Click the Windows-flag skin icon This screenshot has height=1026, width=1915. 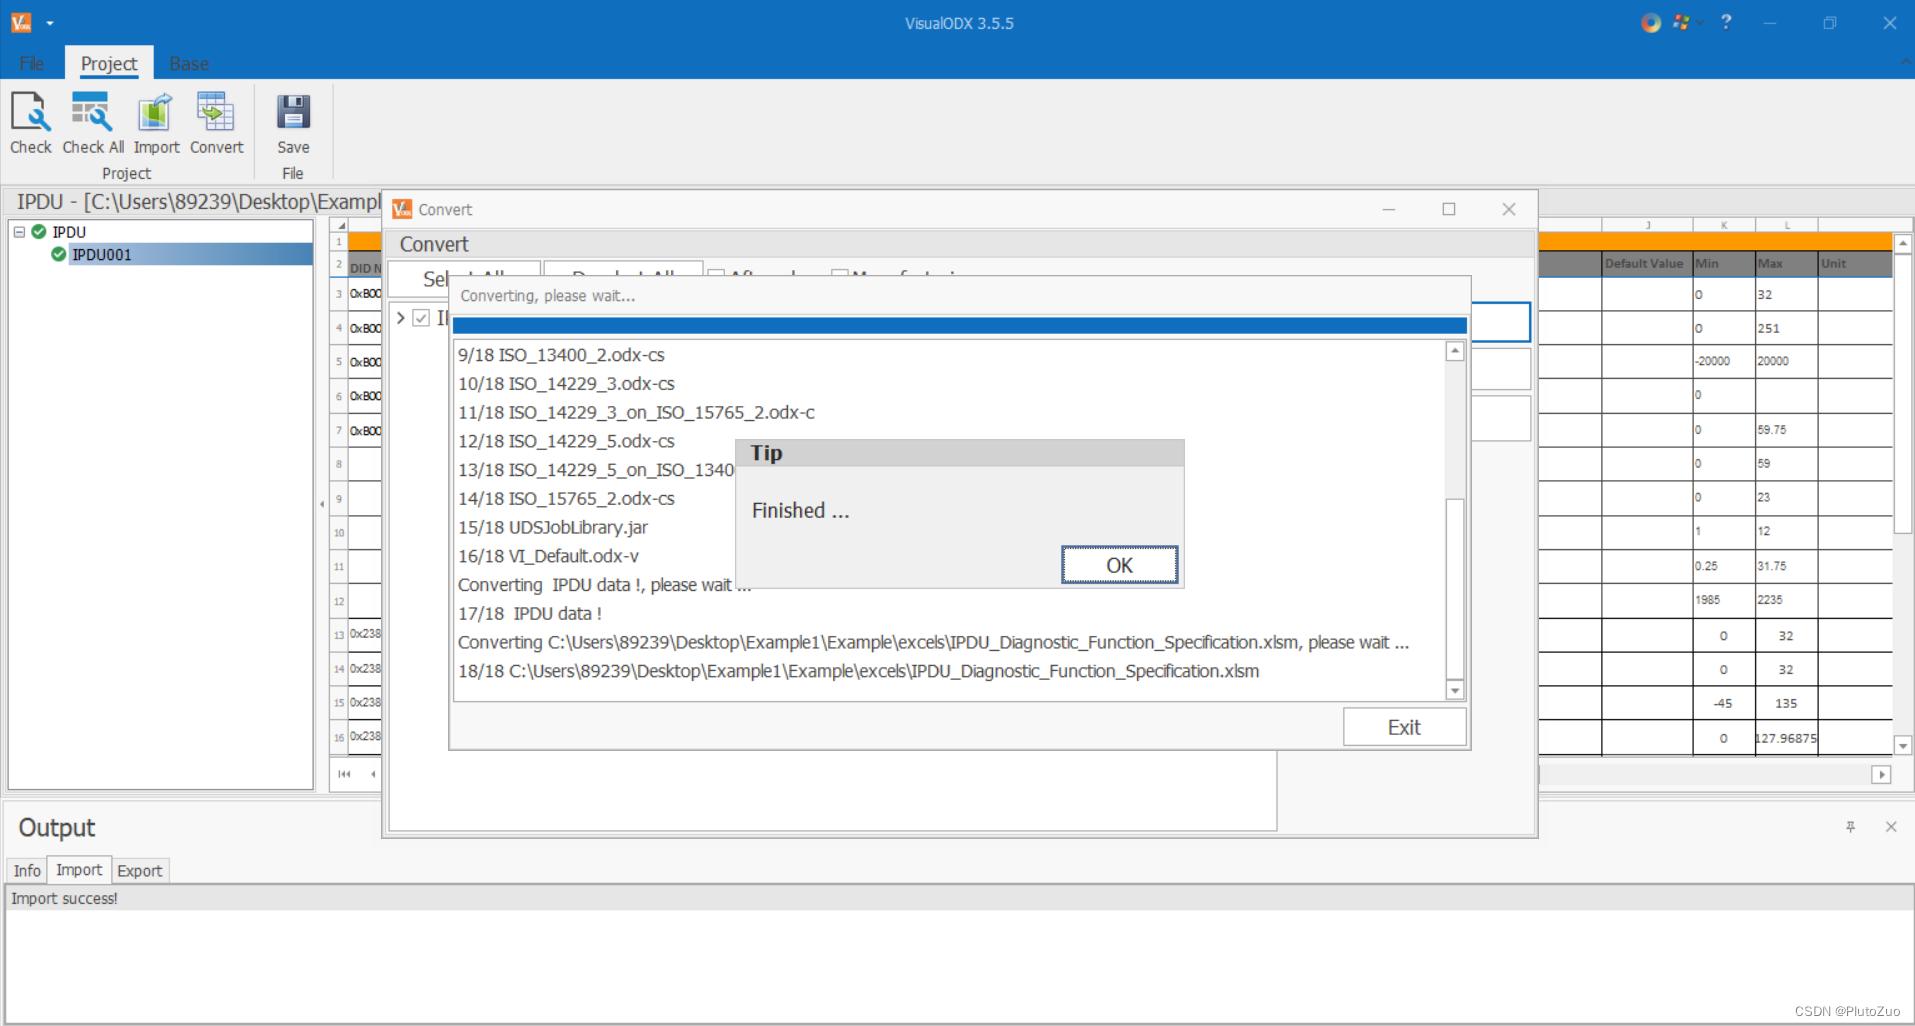[1680, 22]
